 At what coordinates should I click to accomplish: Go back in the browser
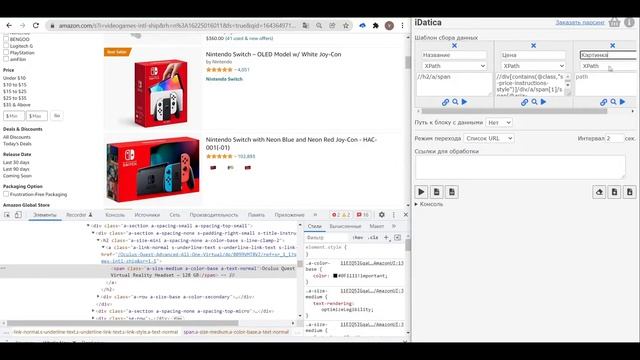(9, 25)
